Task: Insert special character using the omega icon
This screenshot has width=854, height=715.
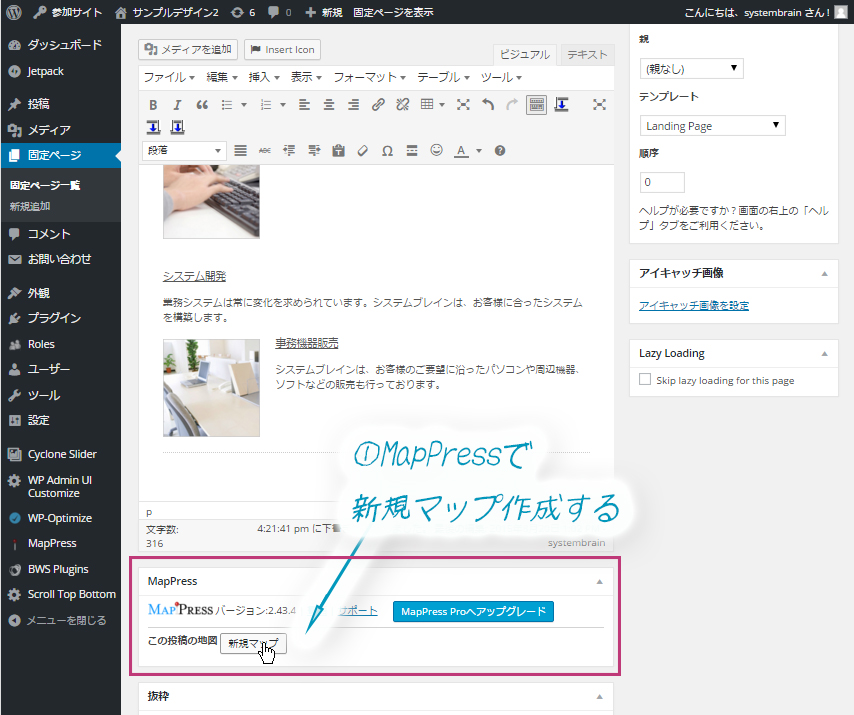Action: click(387, 151)
